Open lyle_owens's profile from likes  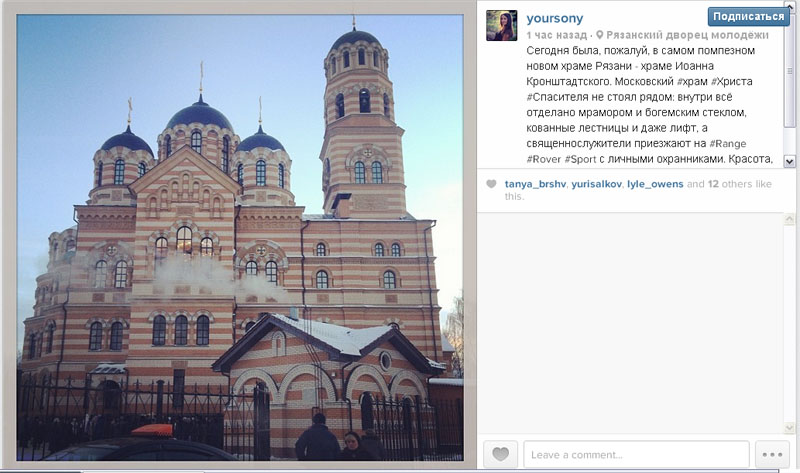pos(655,184)
